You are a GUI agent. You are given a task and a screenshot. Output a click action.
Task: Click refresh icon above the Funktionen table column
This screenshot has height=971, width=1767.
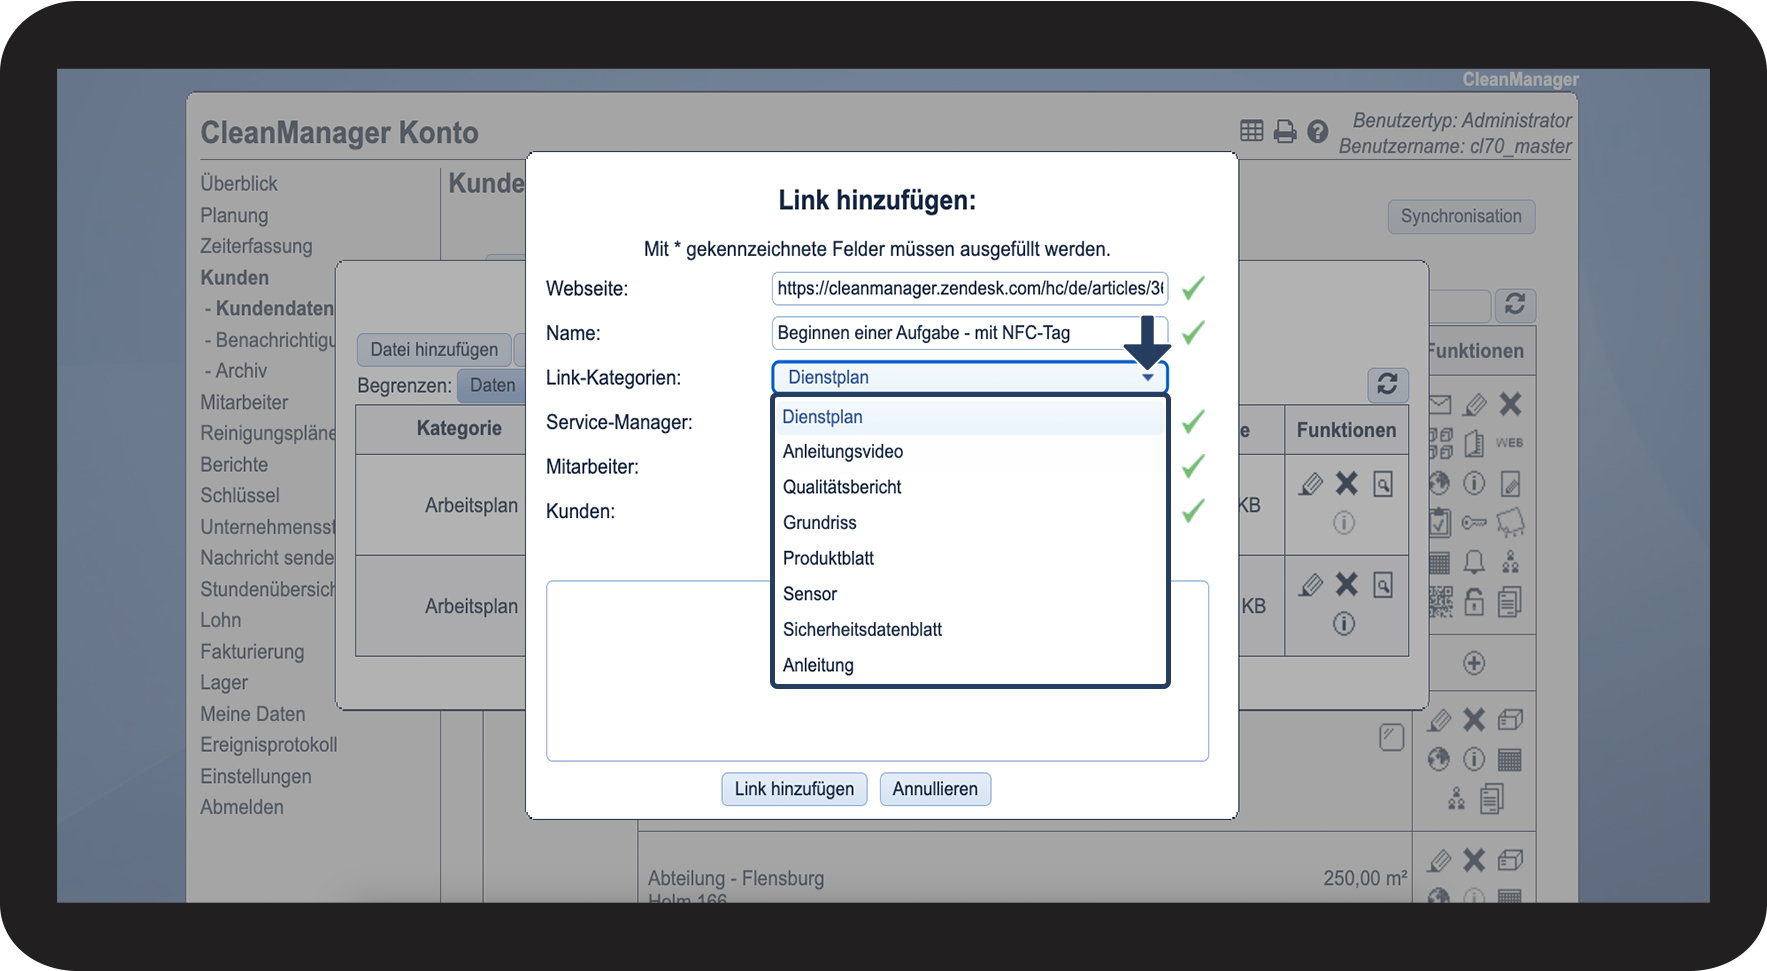coord(1387,384)
